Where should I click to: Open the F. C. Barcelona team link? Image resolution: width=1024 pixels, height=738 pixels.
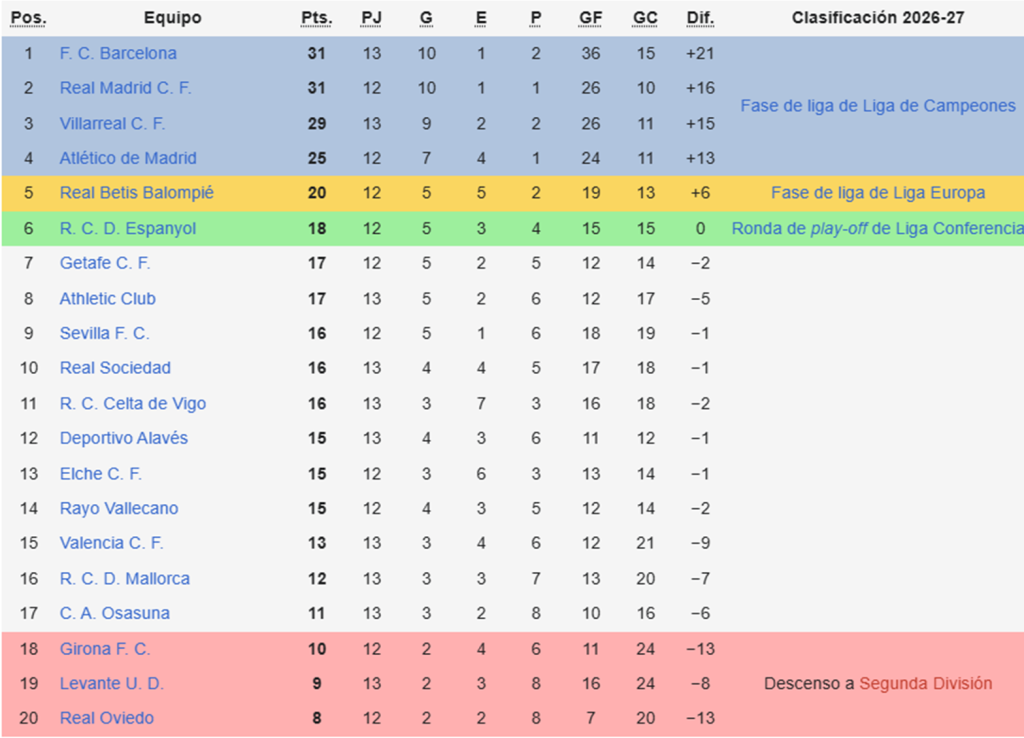click(x=118, y=53)
